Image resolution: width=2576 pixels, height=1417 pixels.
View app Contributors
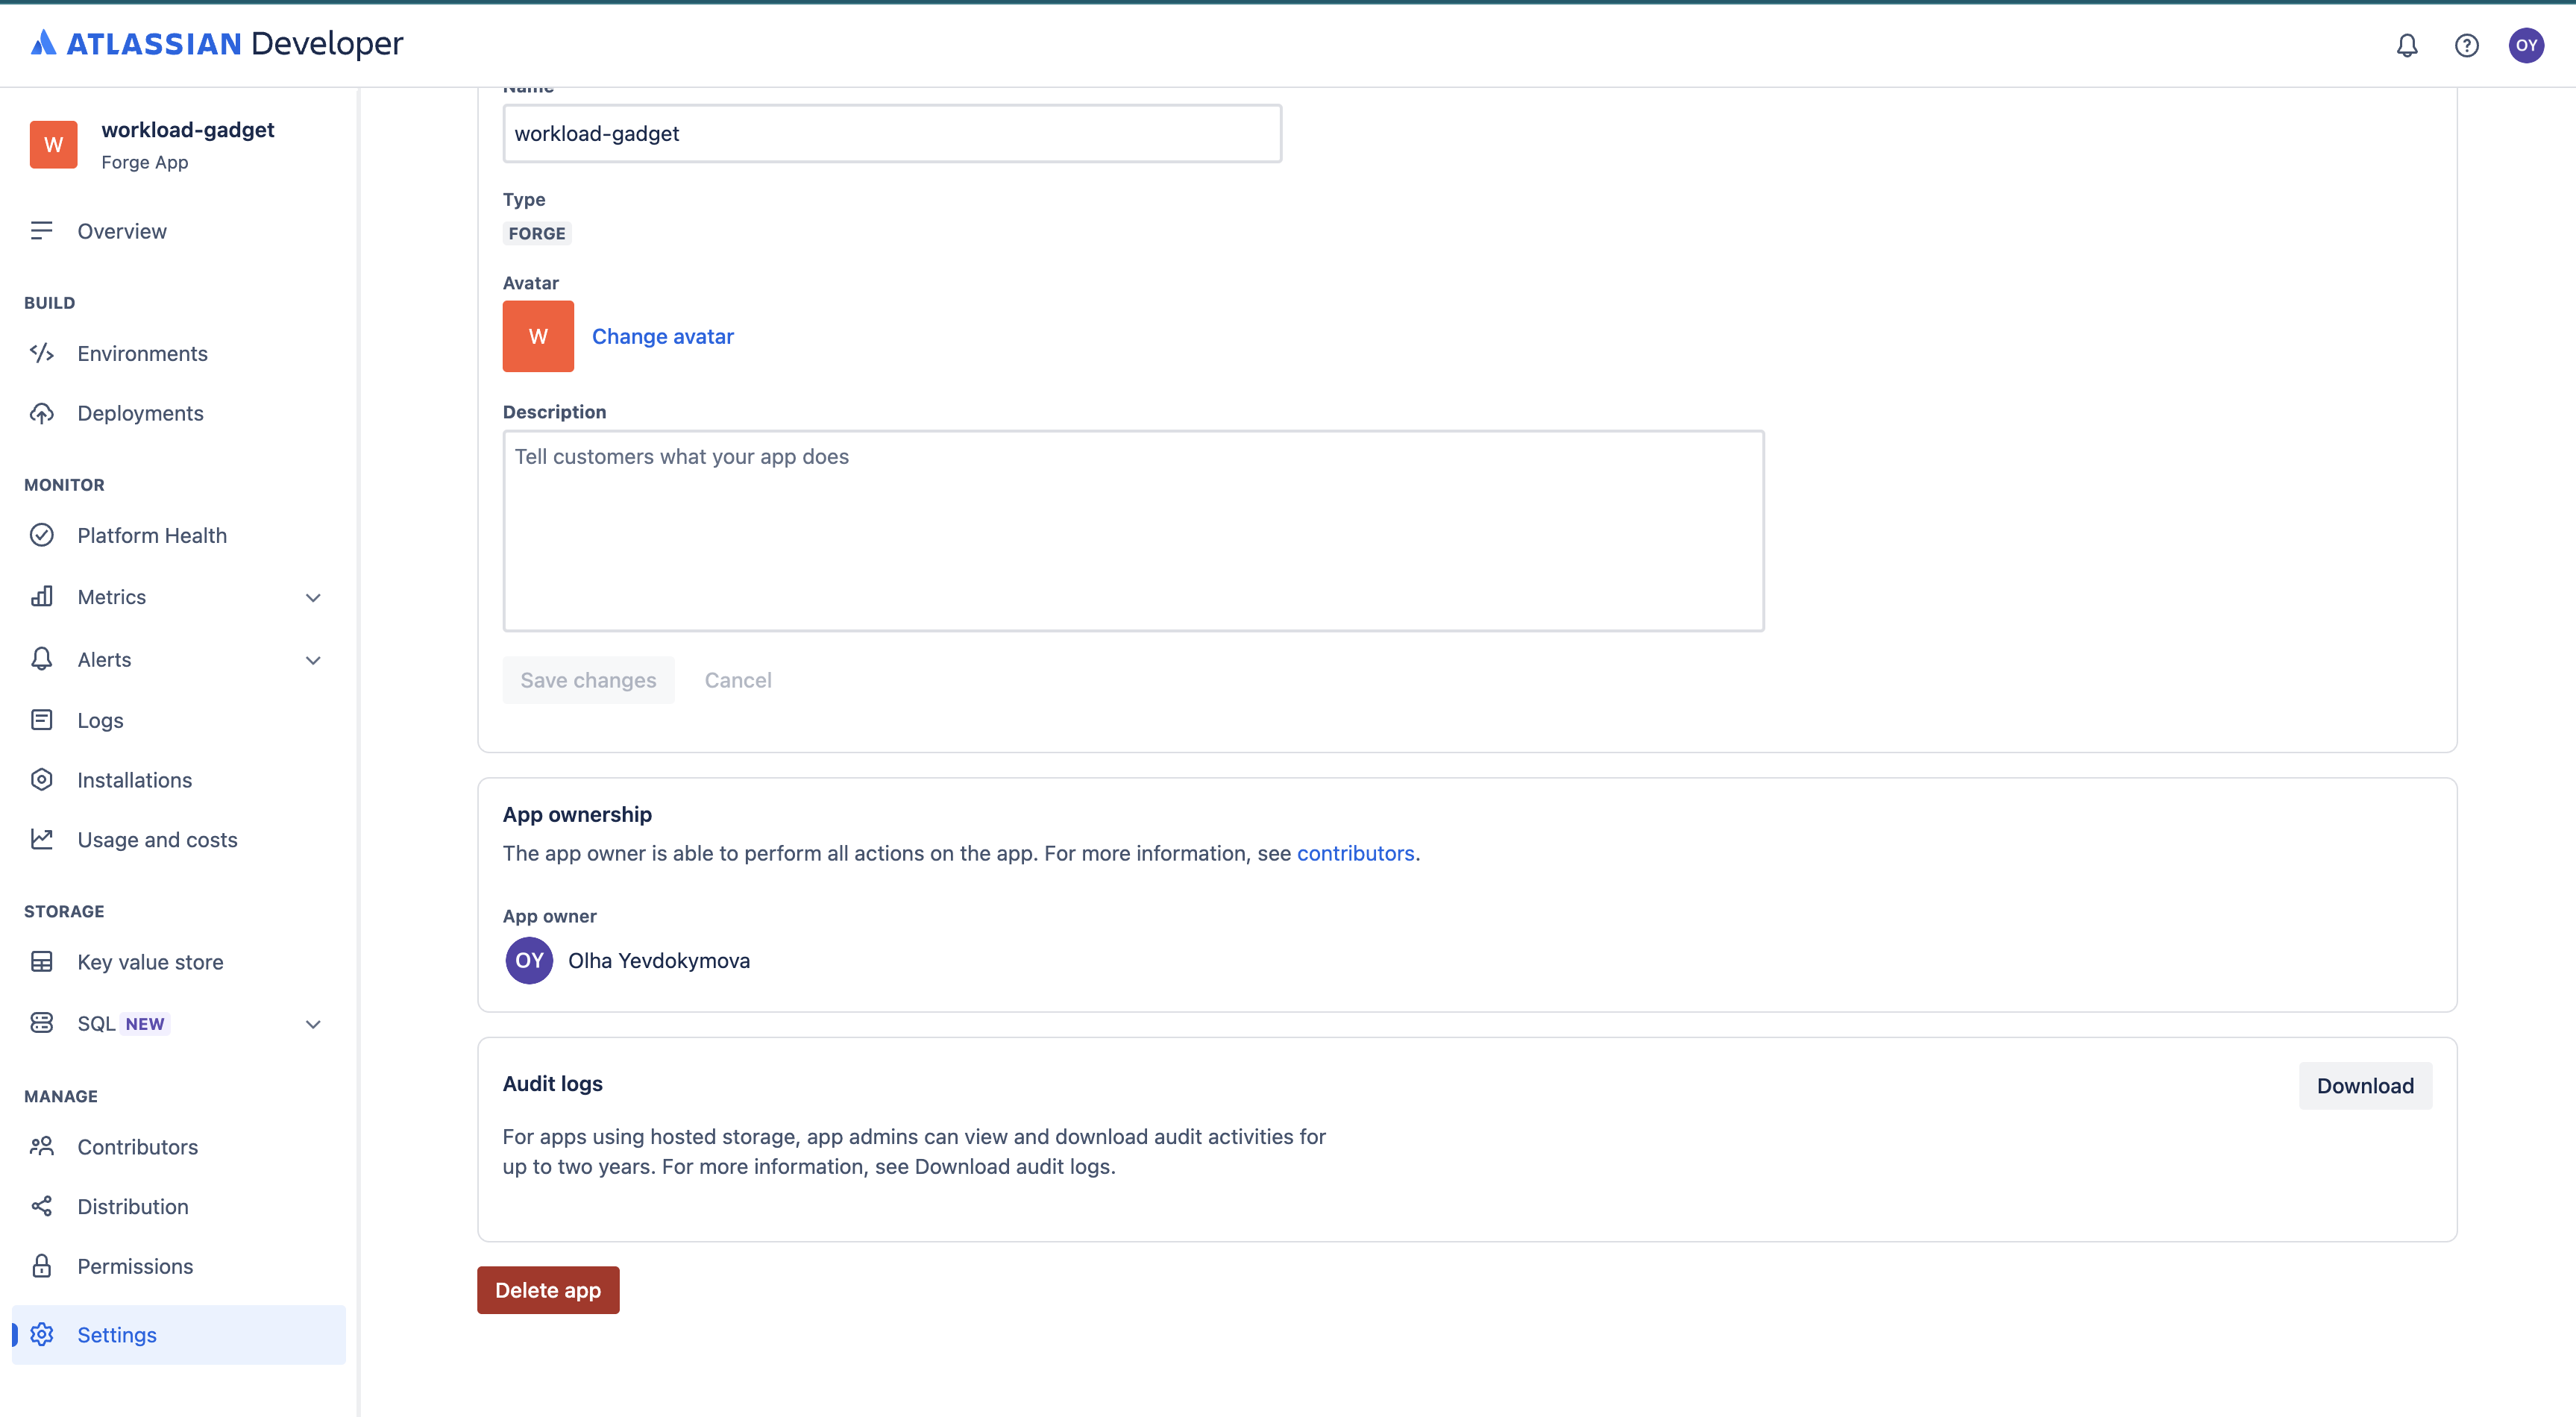point(137,1147)
